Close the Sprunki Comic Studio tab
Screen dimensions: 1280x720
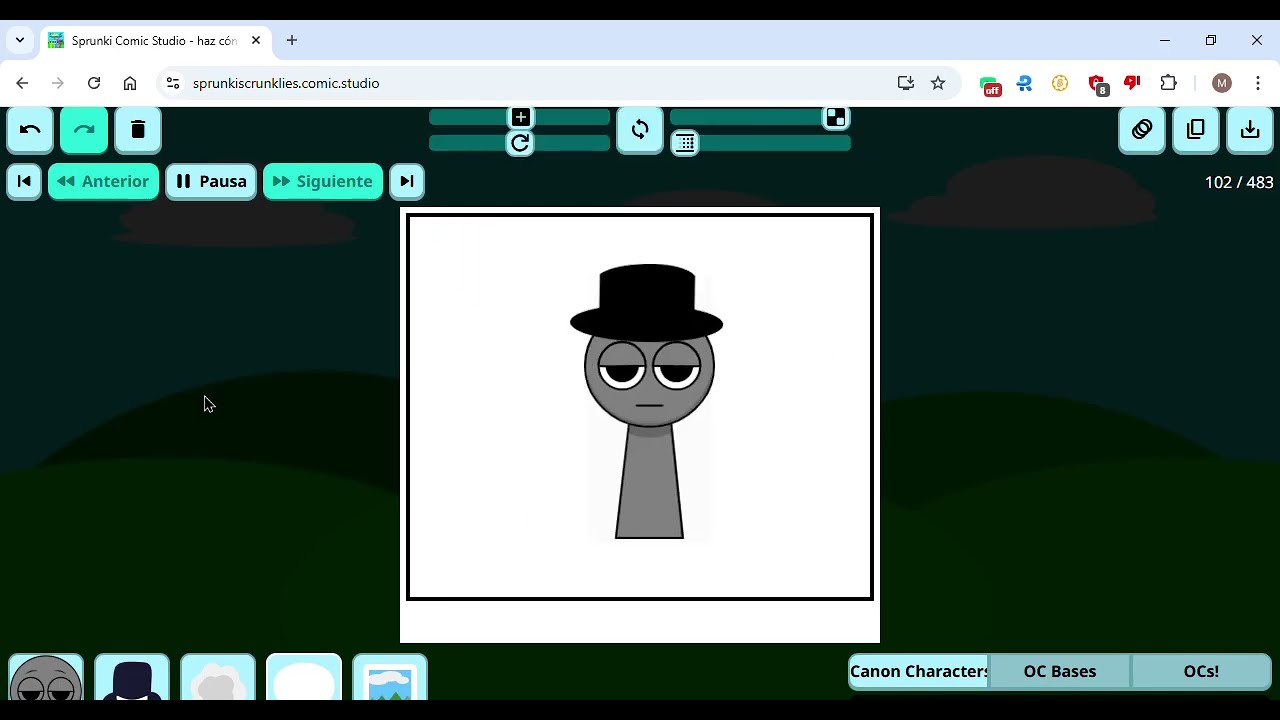point(256,40)
